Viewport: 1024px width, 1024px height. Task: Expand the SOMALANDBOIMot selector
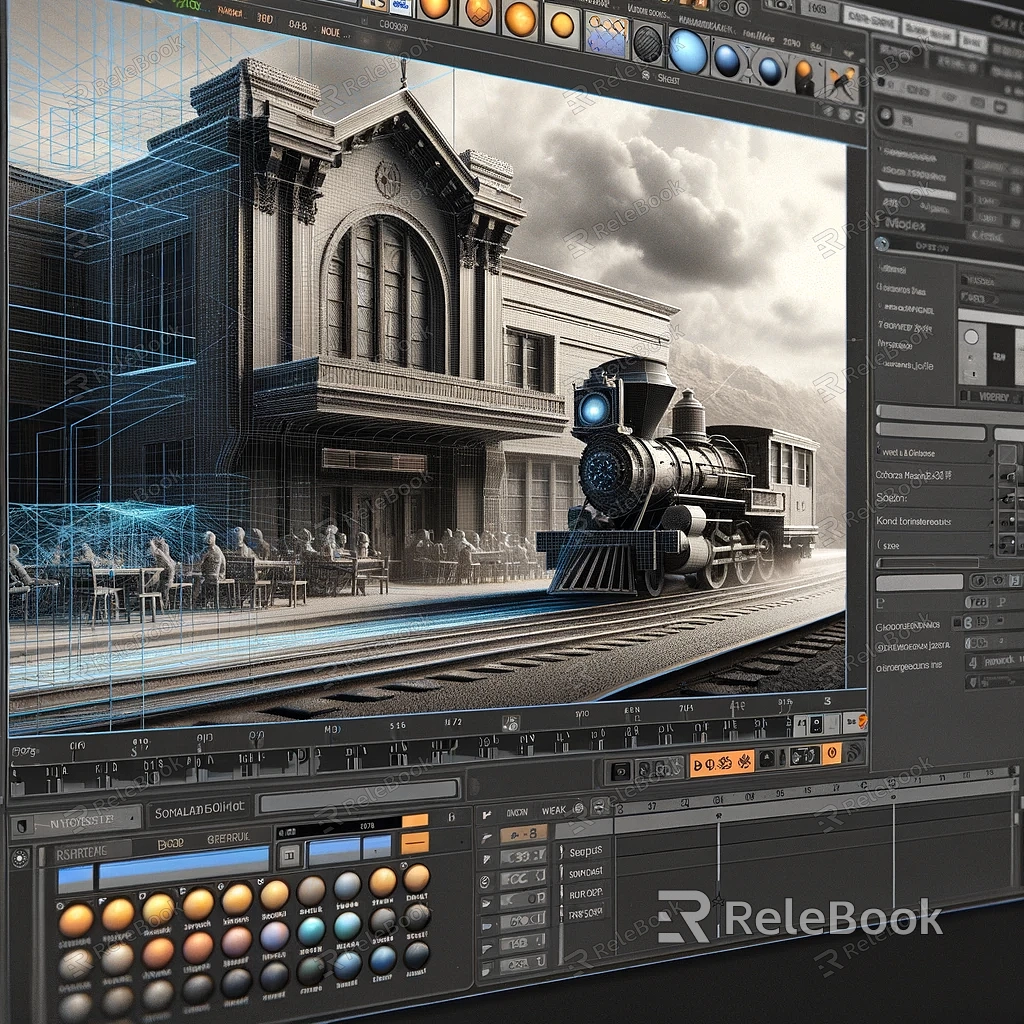coord(199,813)
